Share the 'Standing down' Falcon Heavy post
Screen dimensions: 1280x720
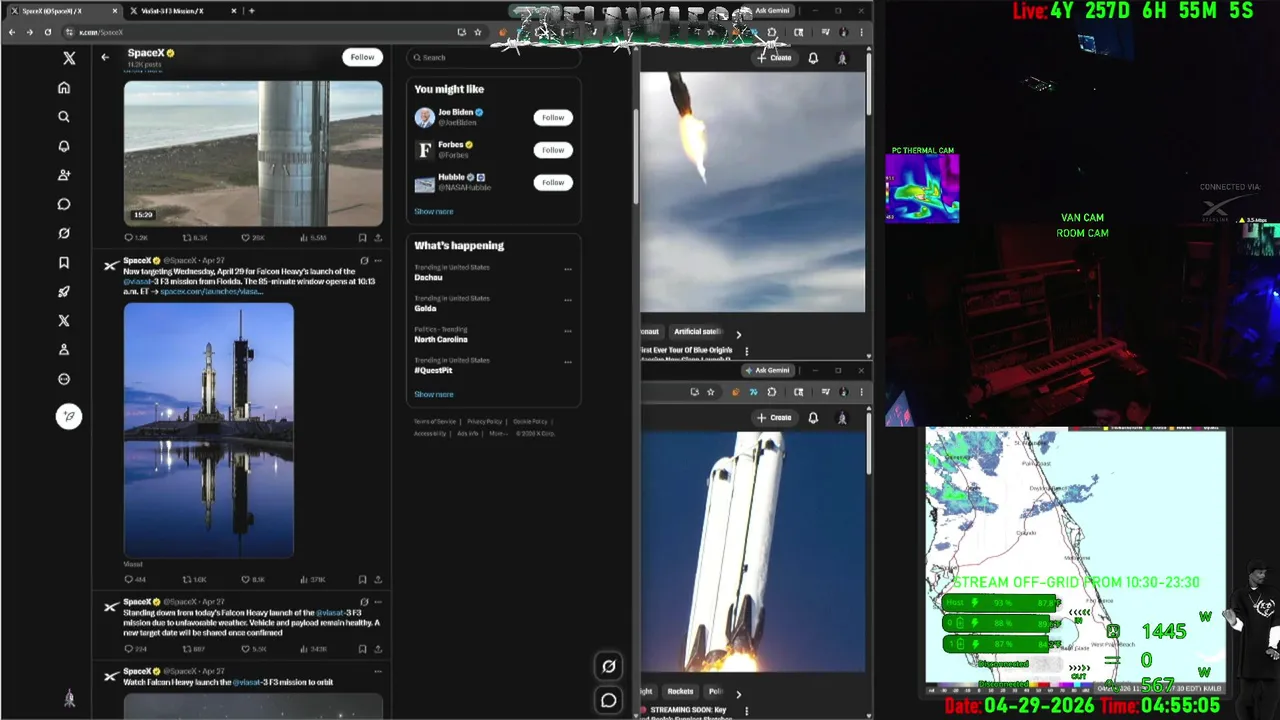378,649
